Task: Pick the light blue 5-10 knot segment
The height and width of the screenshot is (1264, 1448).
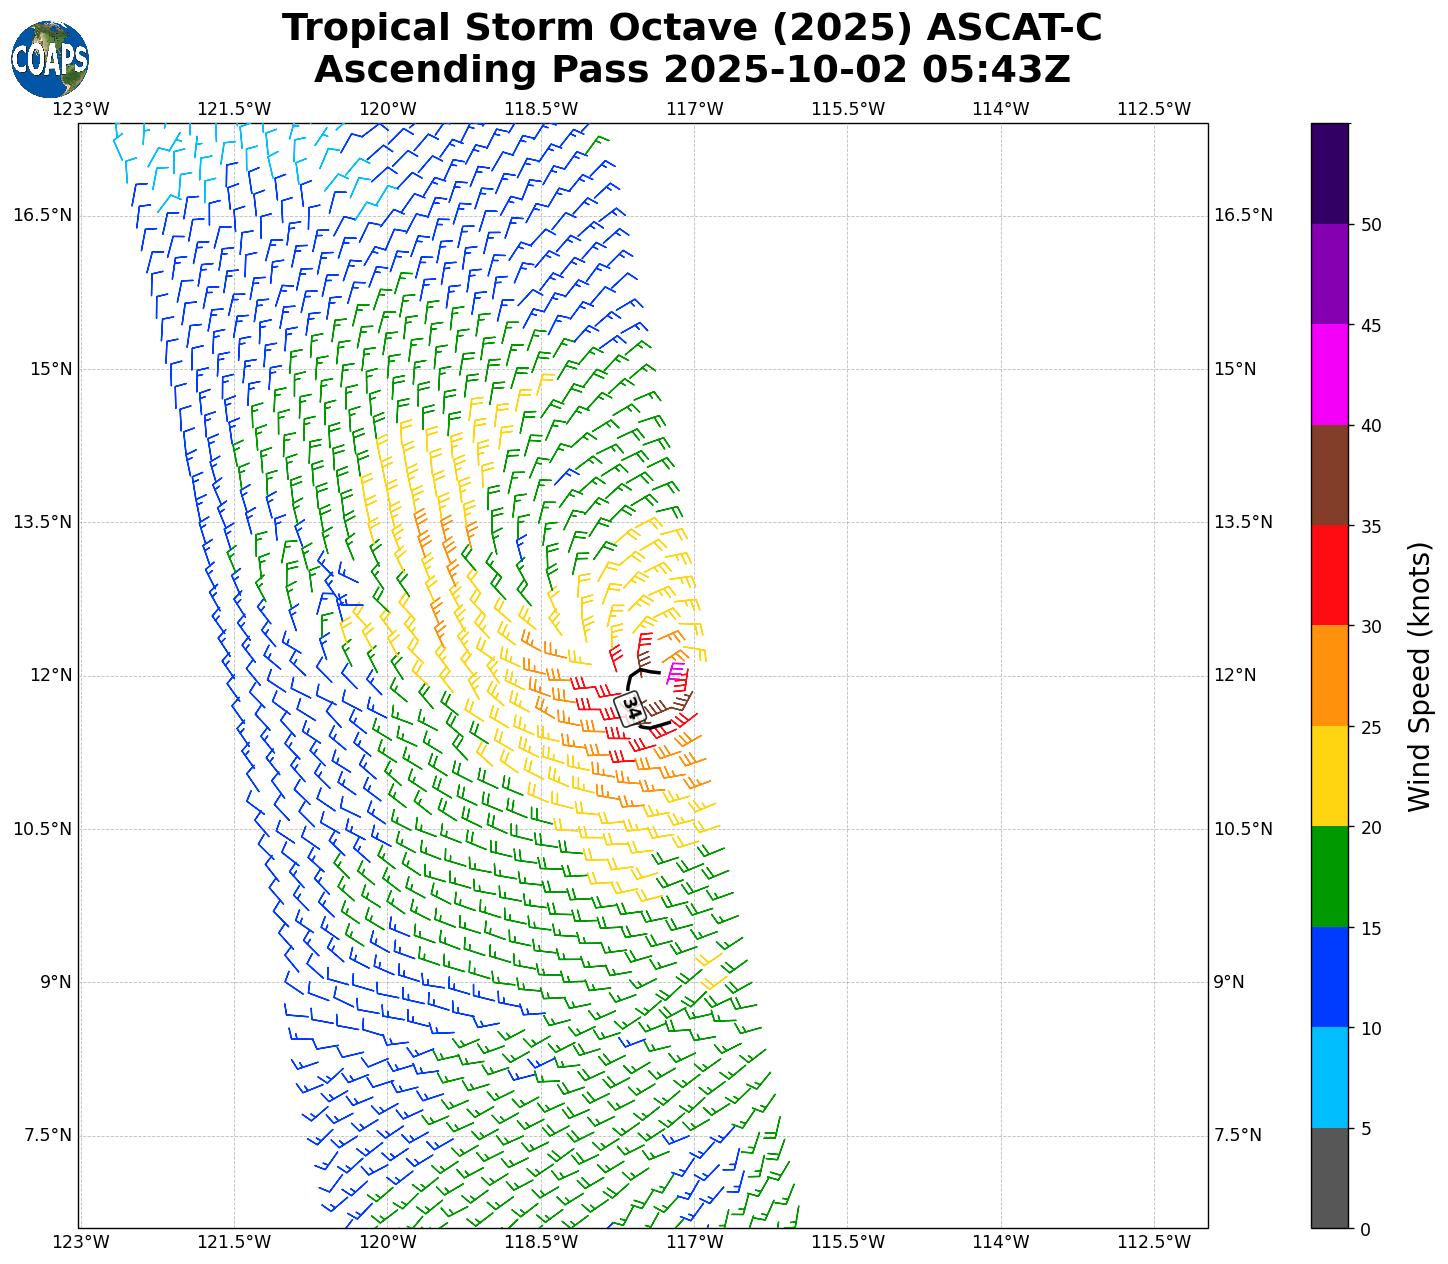Action: pos(1329,1077)
